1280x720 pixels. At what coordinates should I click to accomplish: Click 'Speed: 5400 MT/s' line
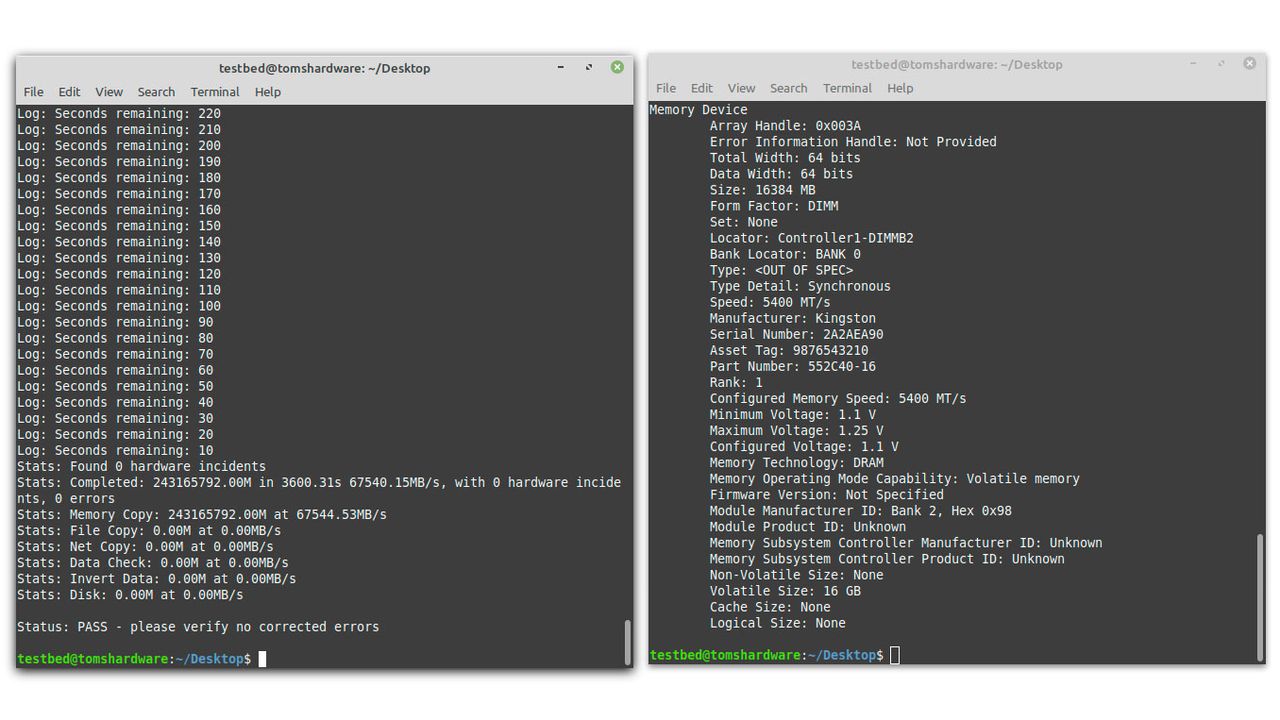(x=770, y=302)
